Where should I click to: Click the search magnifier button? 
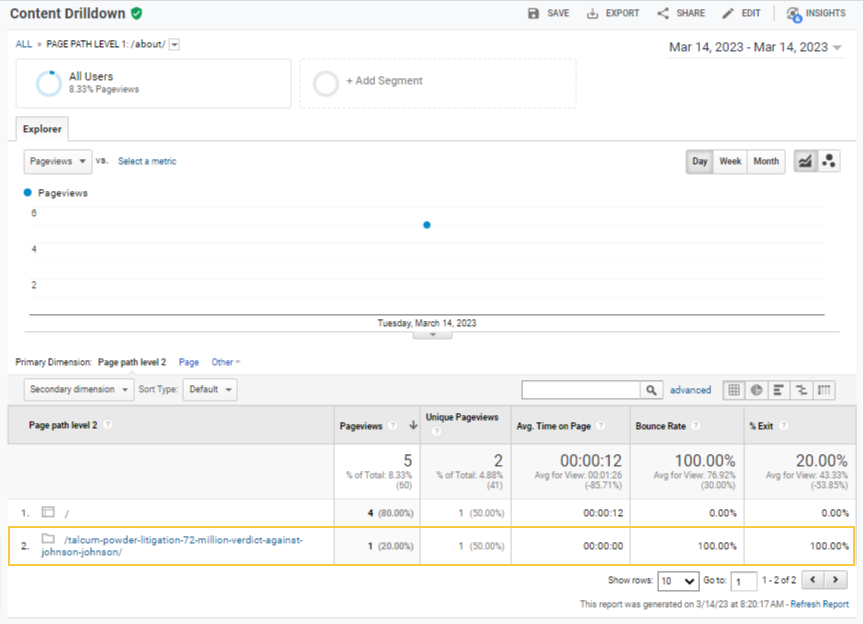click(x=652, y=390)
